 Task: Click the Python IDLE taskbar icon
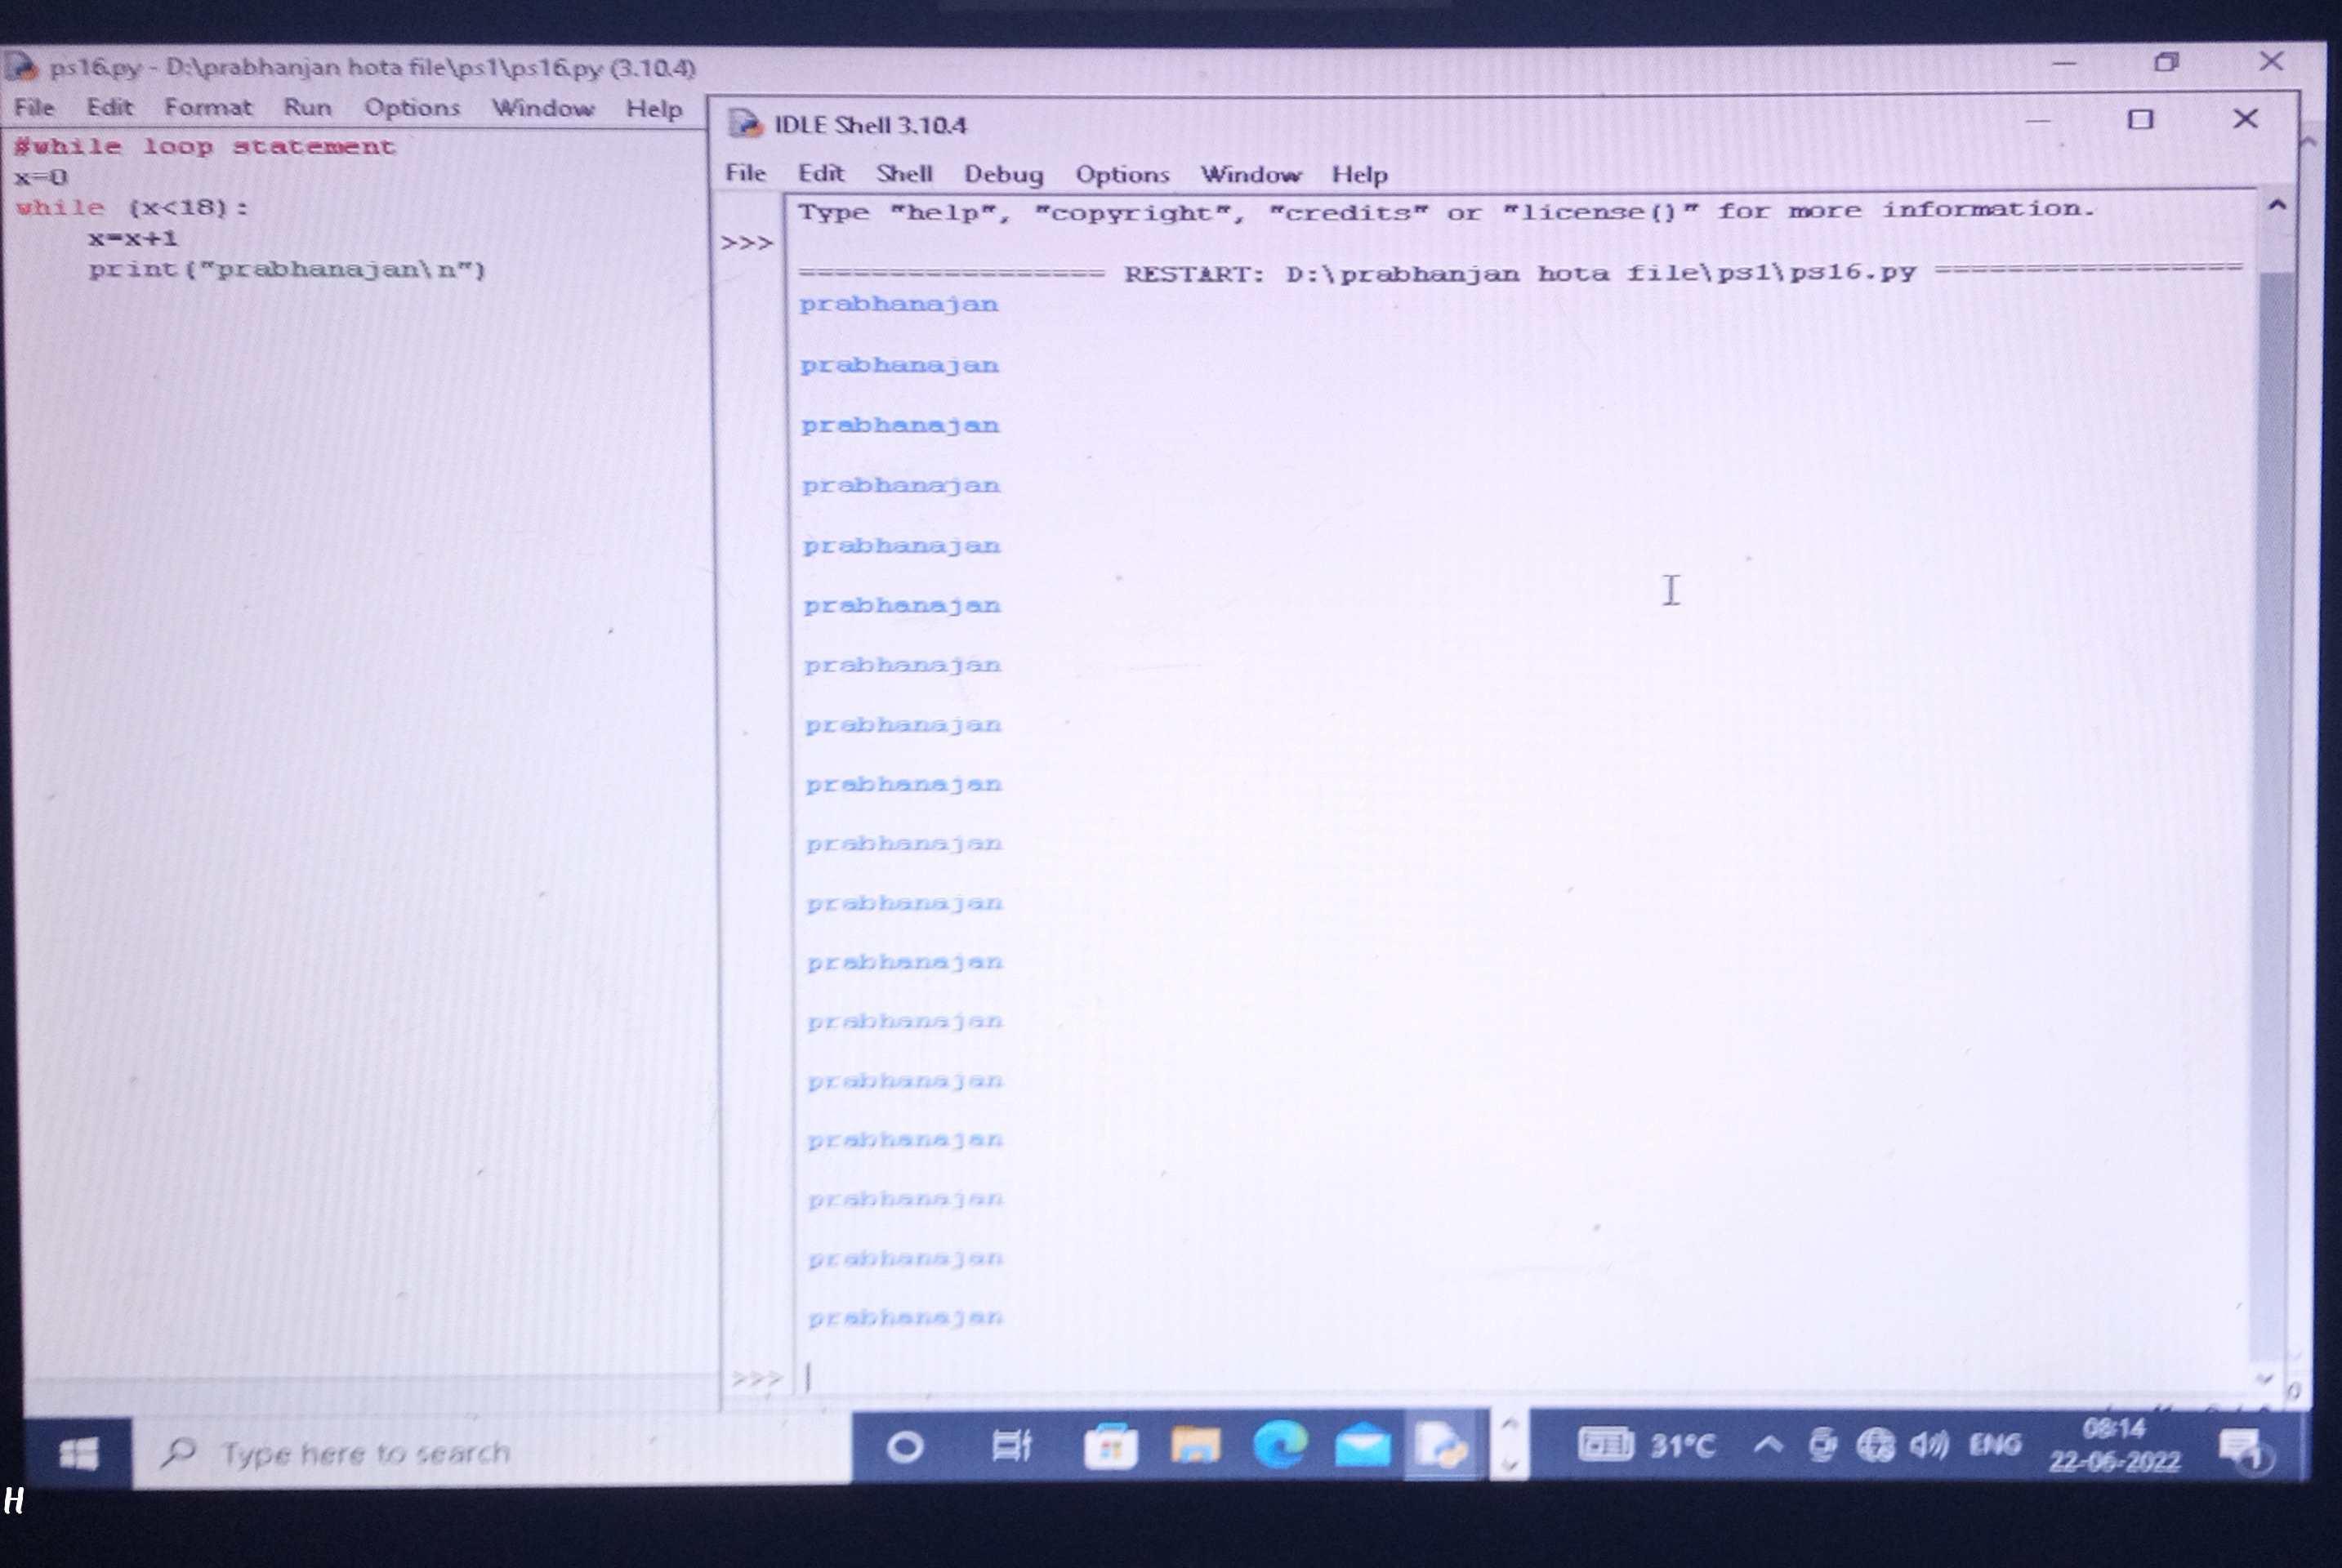(x=1441, y=1445)
